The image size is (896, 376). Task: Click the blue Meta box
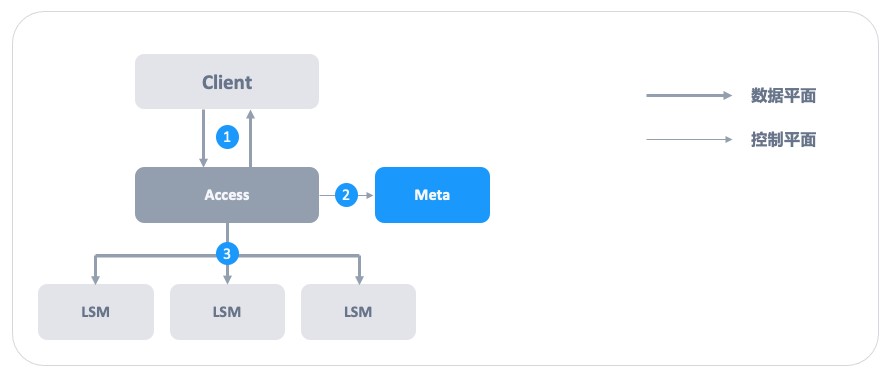(432, 195)
